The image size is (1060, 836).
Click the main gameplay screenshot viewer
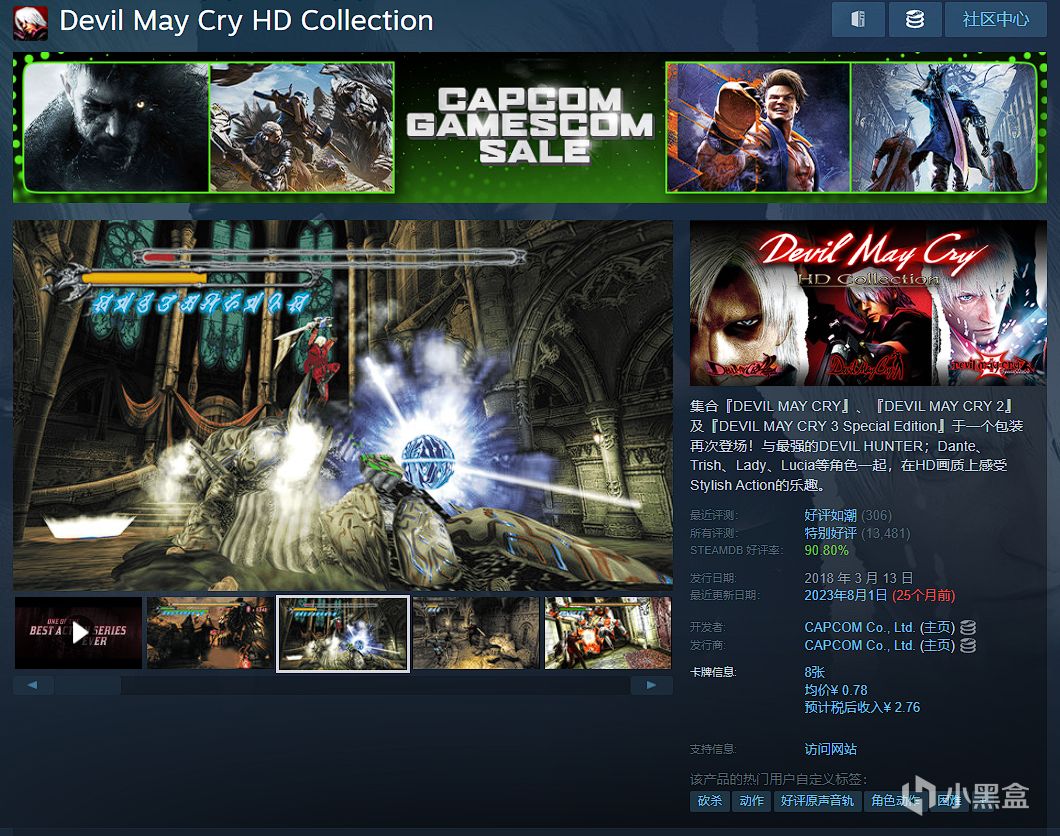click(343, 405)
